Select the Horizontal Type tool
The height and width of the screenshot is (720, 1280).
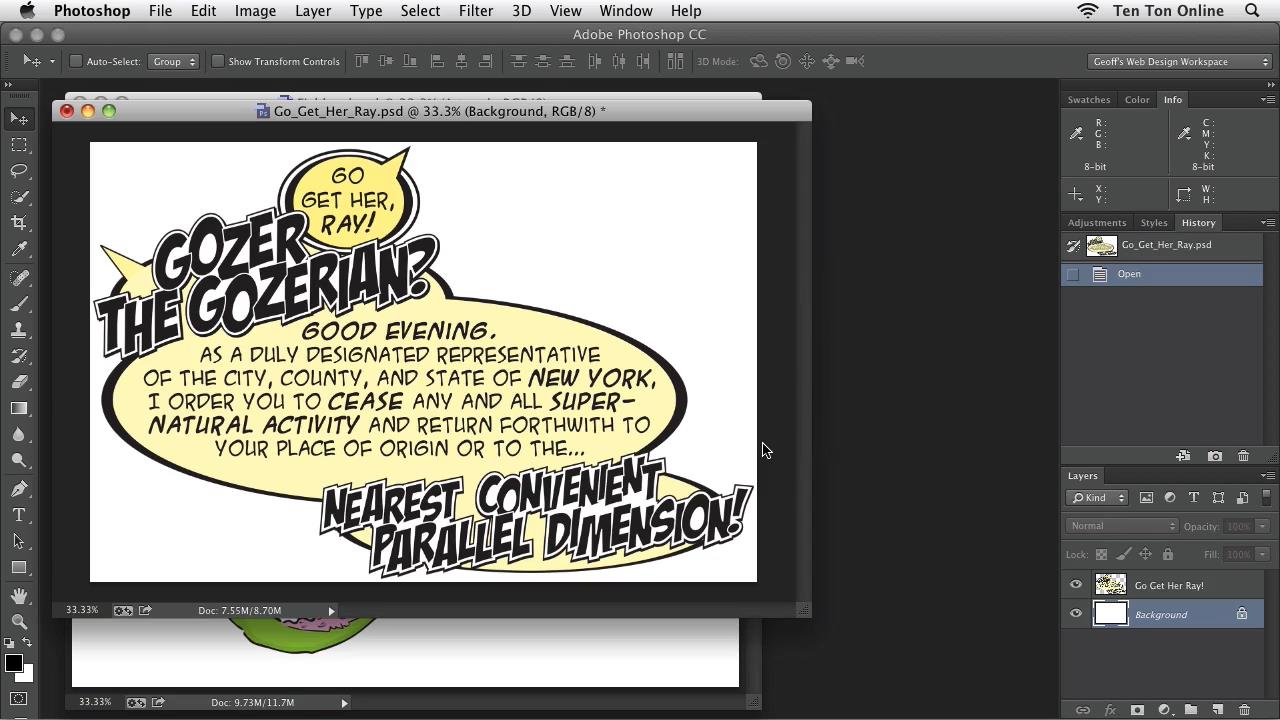19,515
